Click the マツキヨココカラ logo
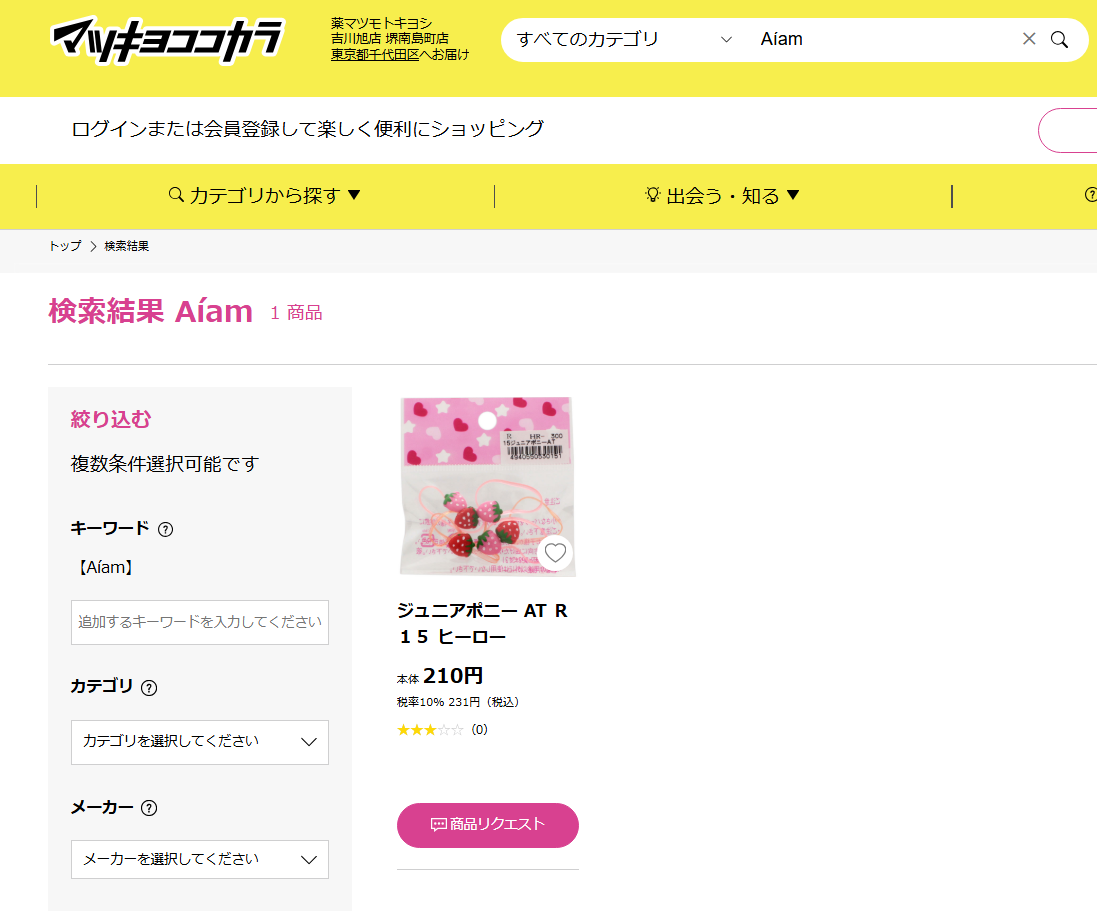This screenshot has height=911, width=1097. click(168, 40)
